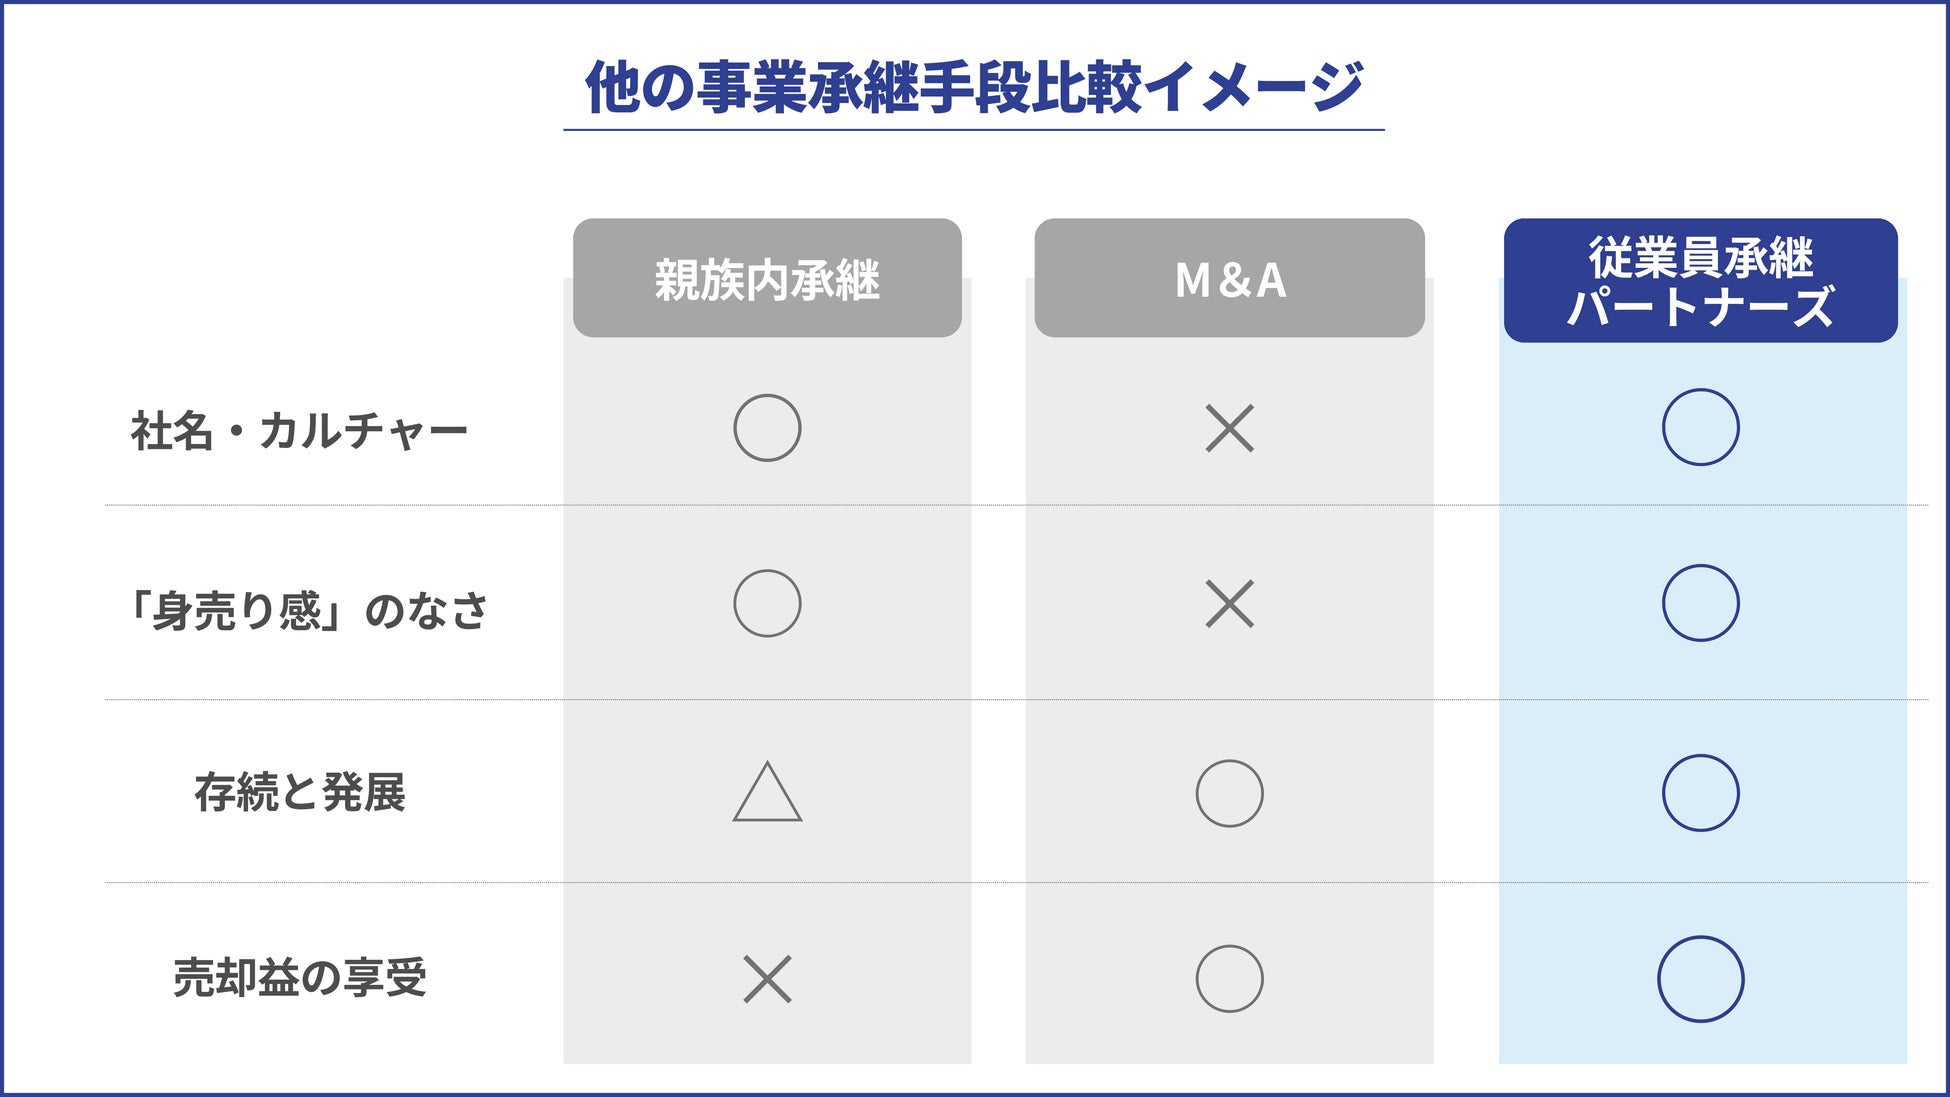
Task: Click the cross mark for M&A 社名・カルチャー
Action: click(1229, 429)
